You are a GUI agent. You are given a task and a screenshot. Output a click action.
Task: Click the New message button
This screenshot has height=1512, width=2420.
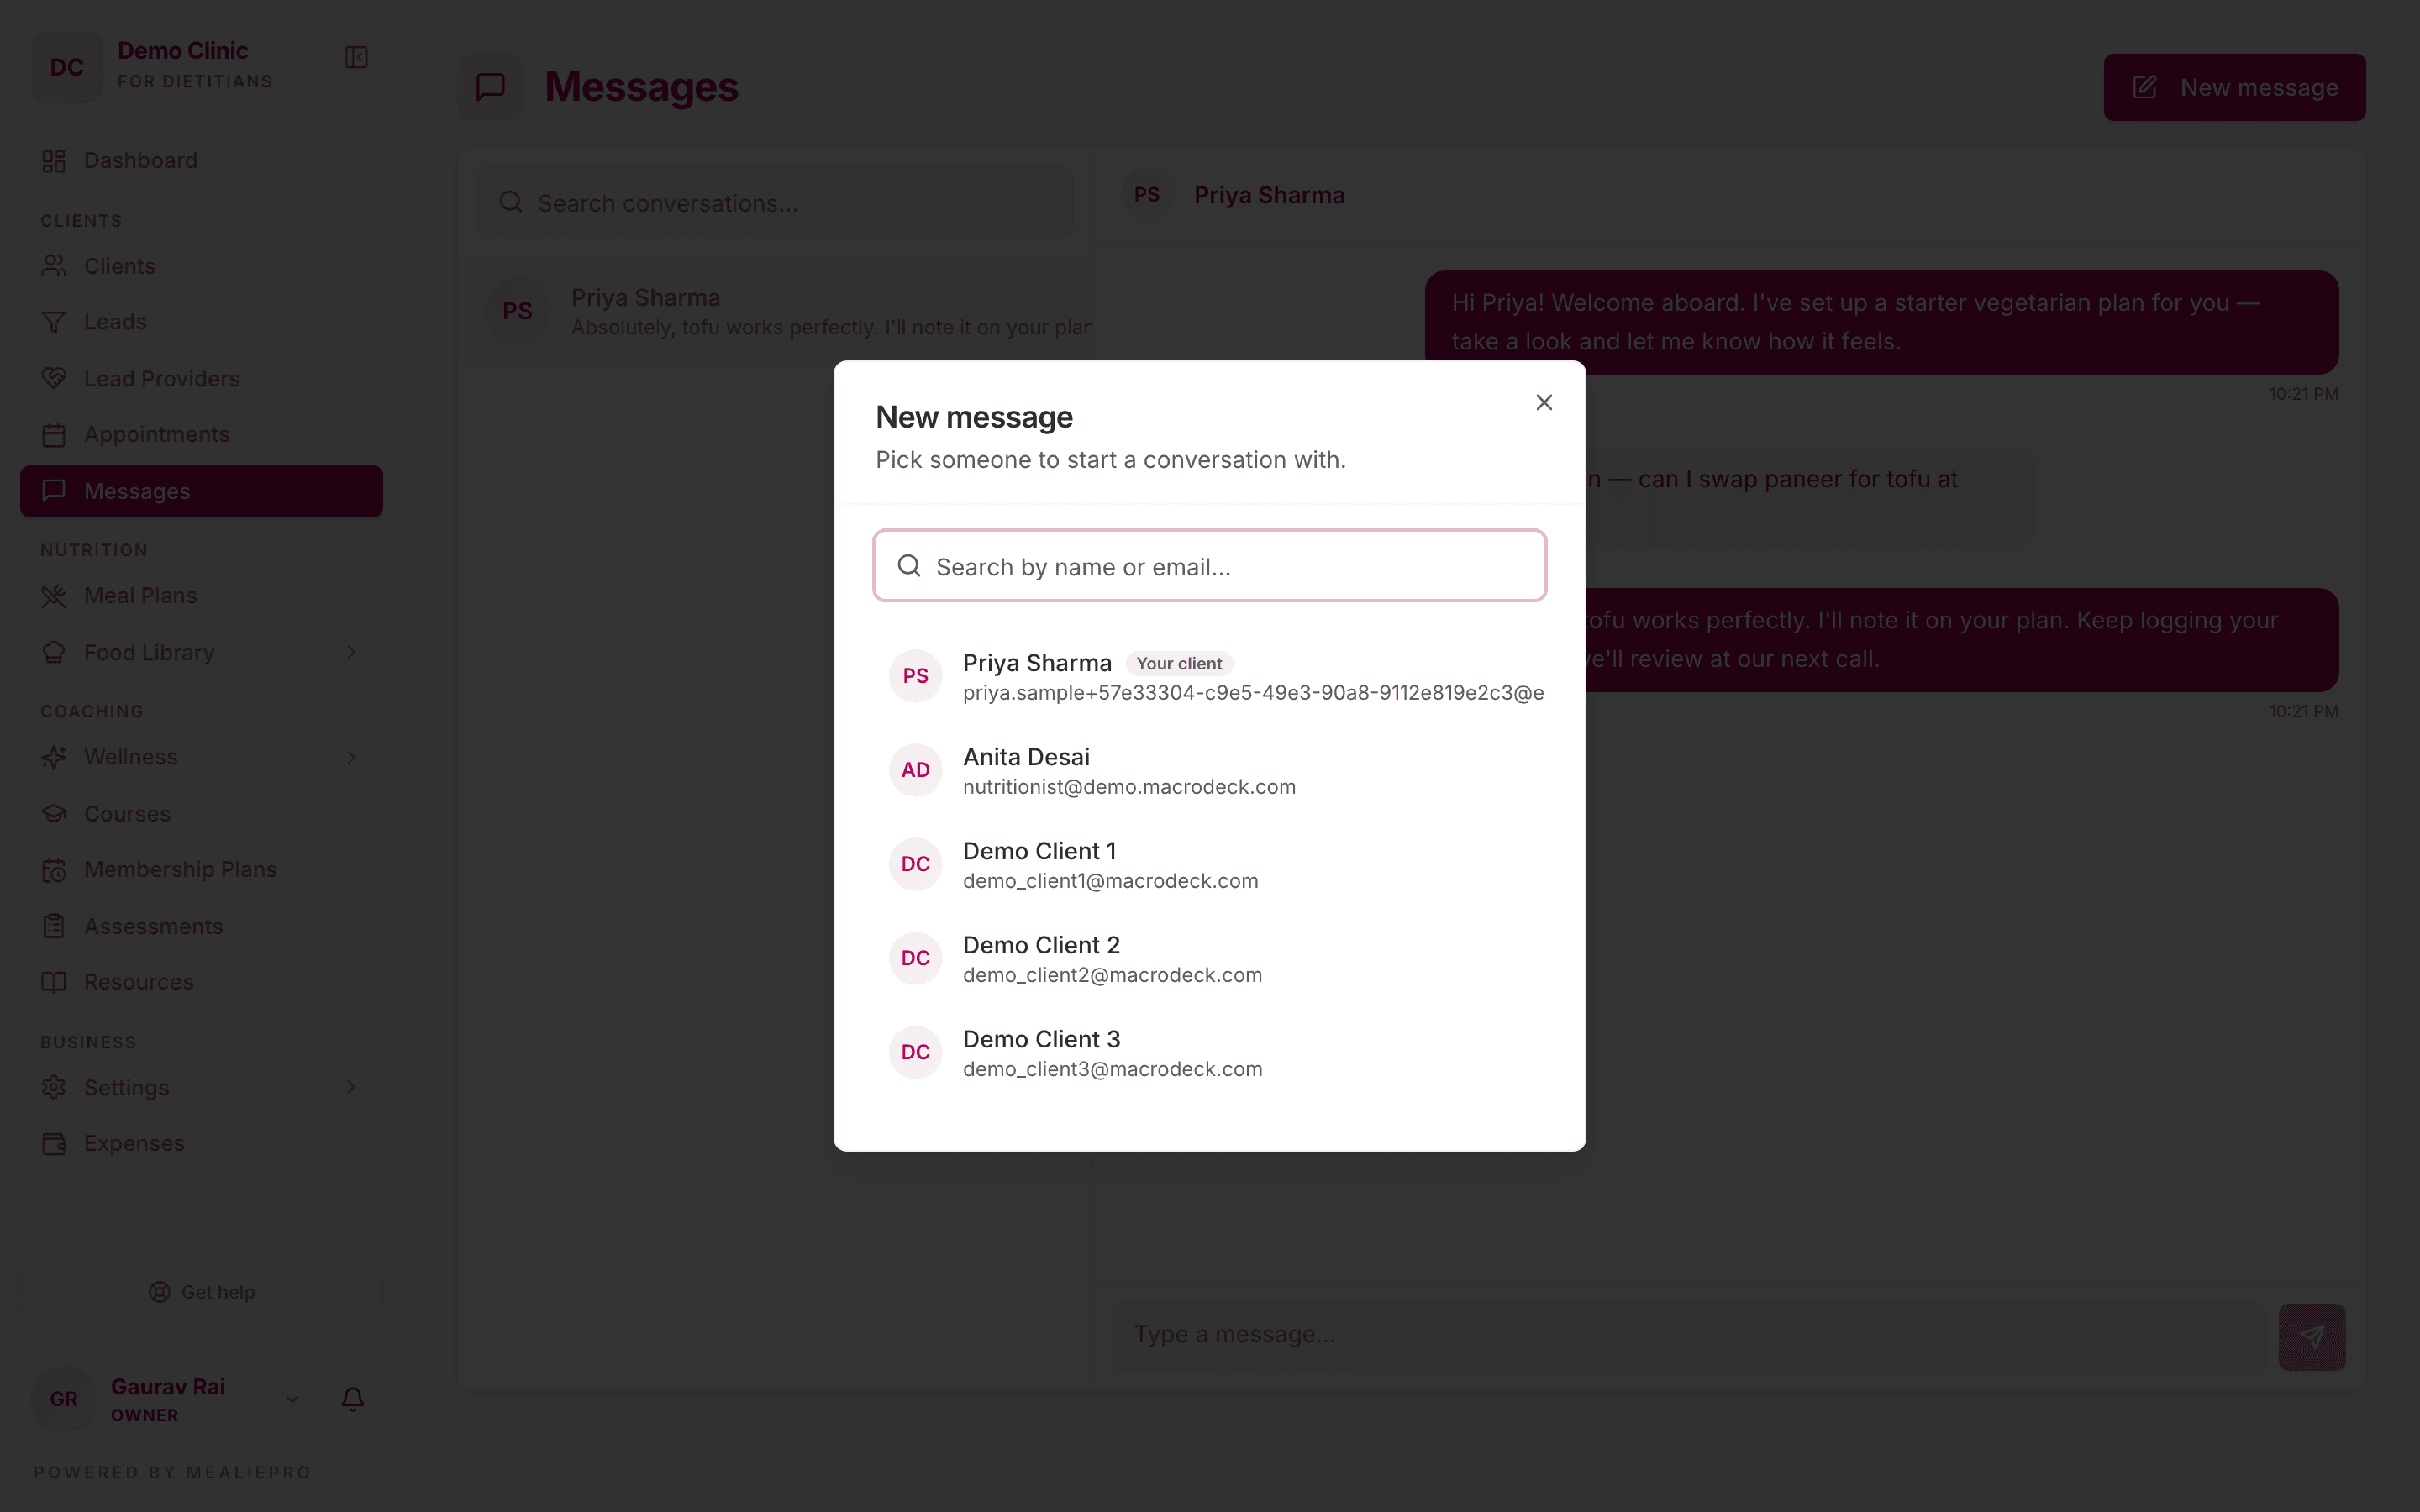[2234, 87]
